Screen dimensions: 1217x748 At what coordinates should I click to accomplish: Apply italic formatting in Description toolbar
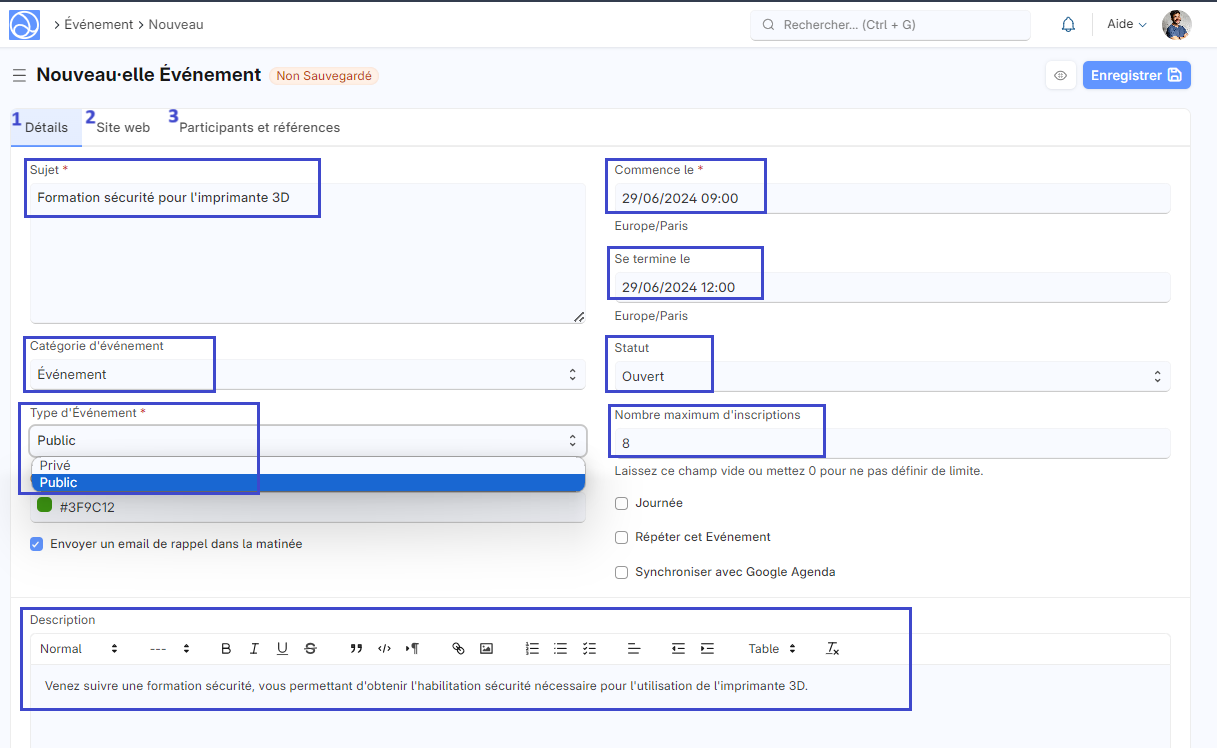254,649
